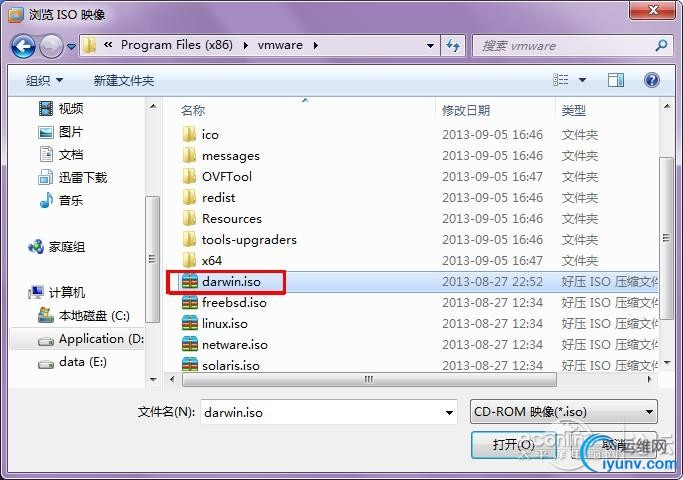Open Application (D:) drive

[91, 339]
